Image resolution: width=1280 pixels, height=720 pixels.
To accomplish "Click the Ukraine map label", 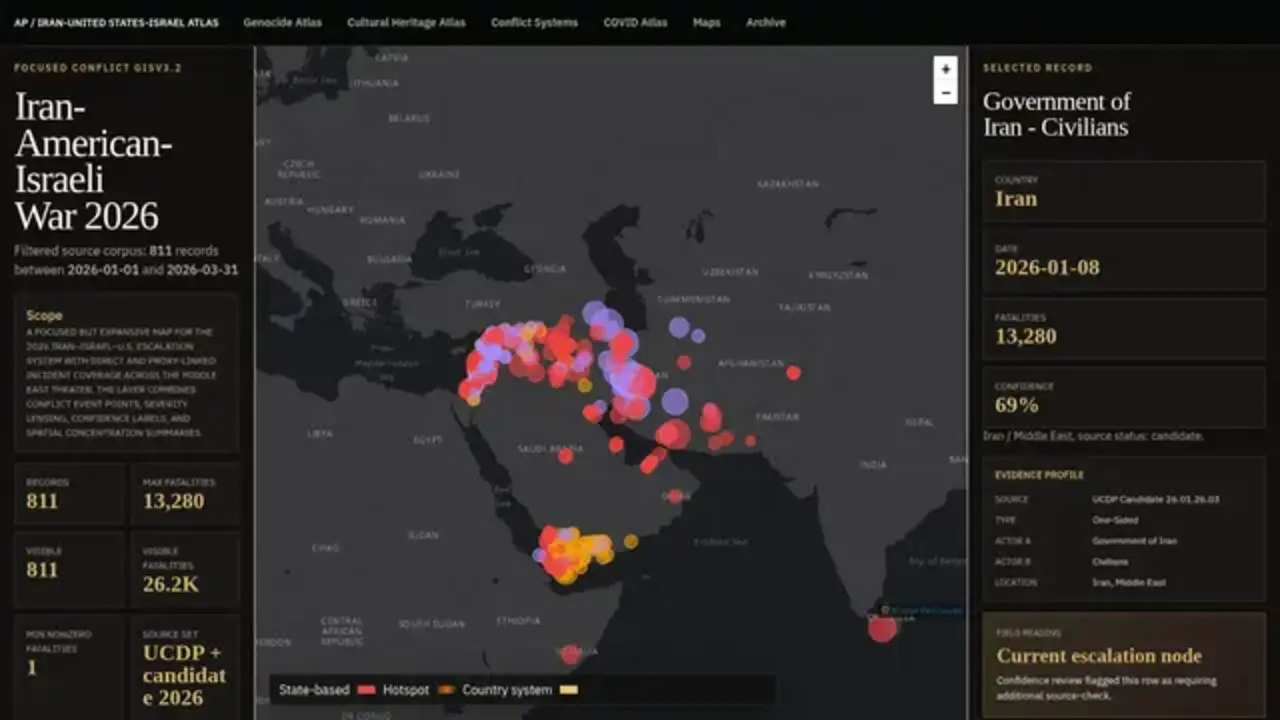I will coord(439,174).
